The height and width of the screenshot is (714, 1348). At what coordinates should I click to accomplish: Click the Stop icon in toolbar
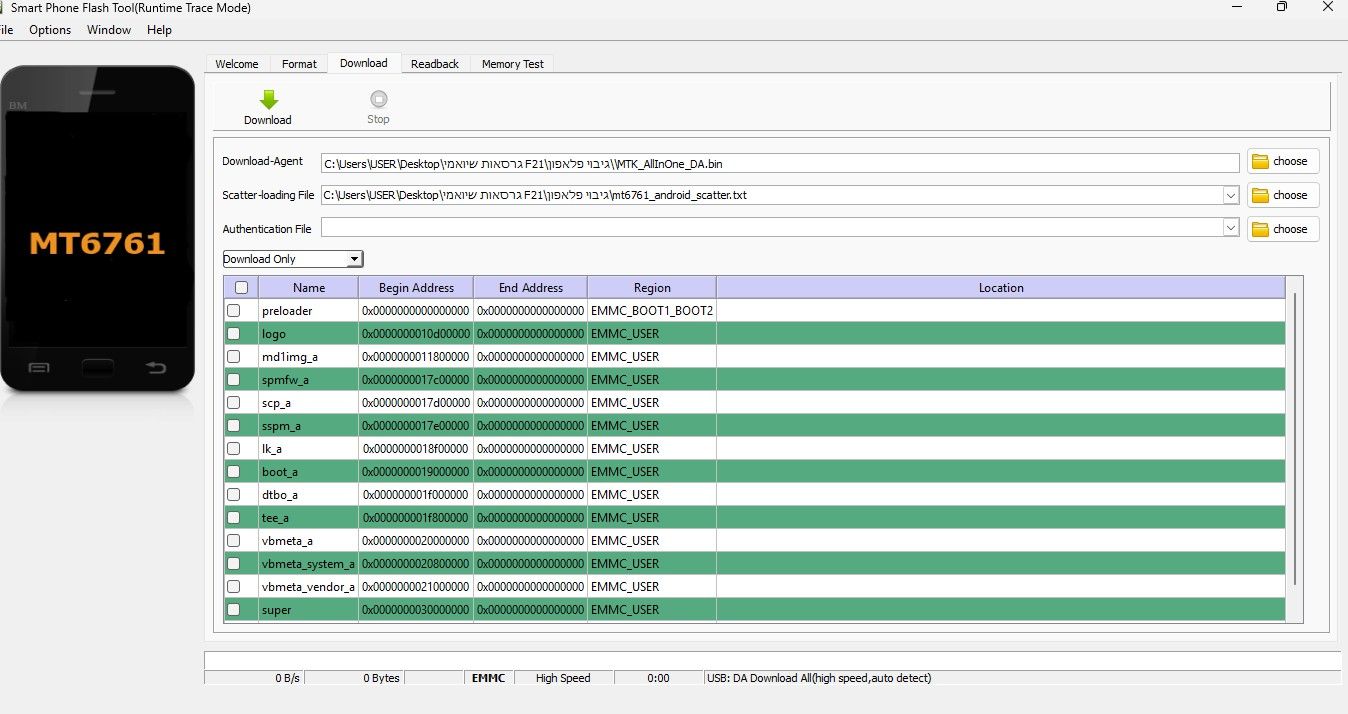tap(378, 99)
